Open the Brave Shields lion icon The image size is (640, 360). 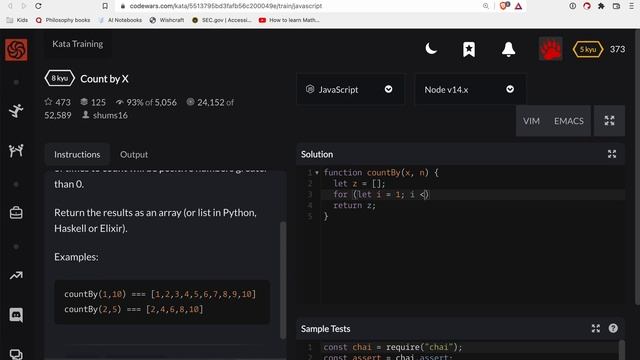[x=504, y=6]
